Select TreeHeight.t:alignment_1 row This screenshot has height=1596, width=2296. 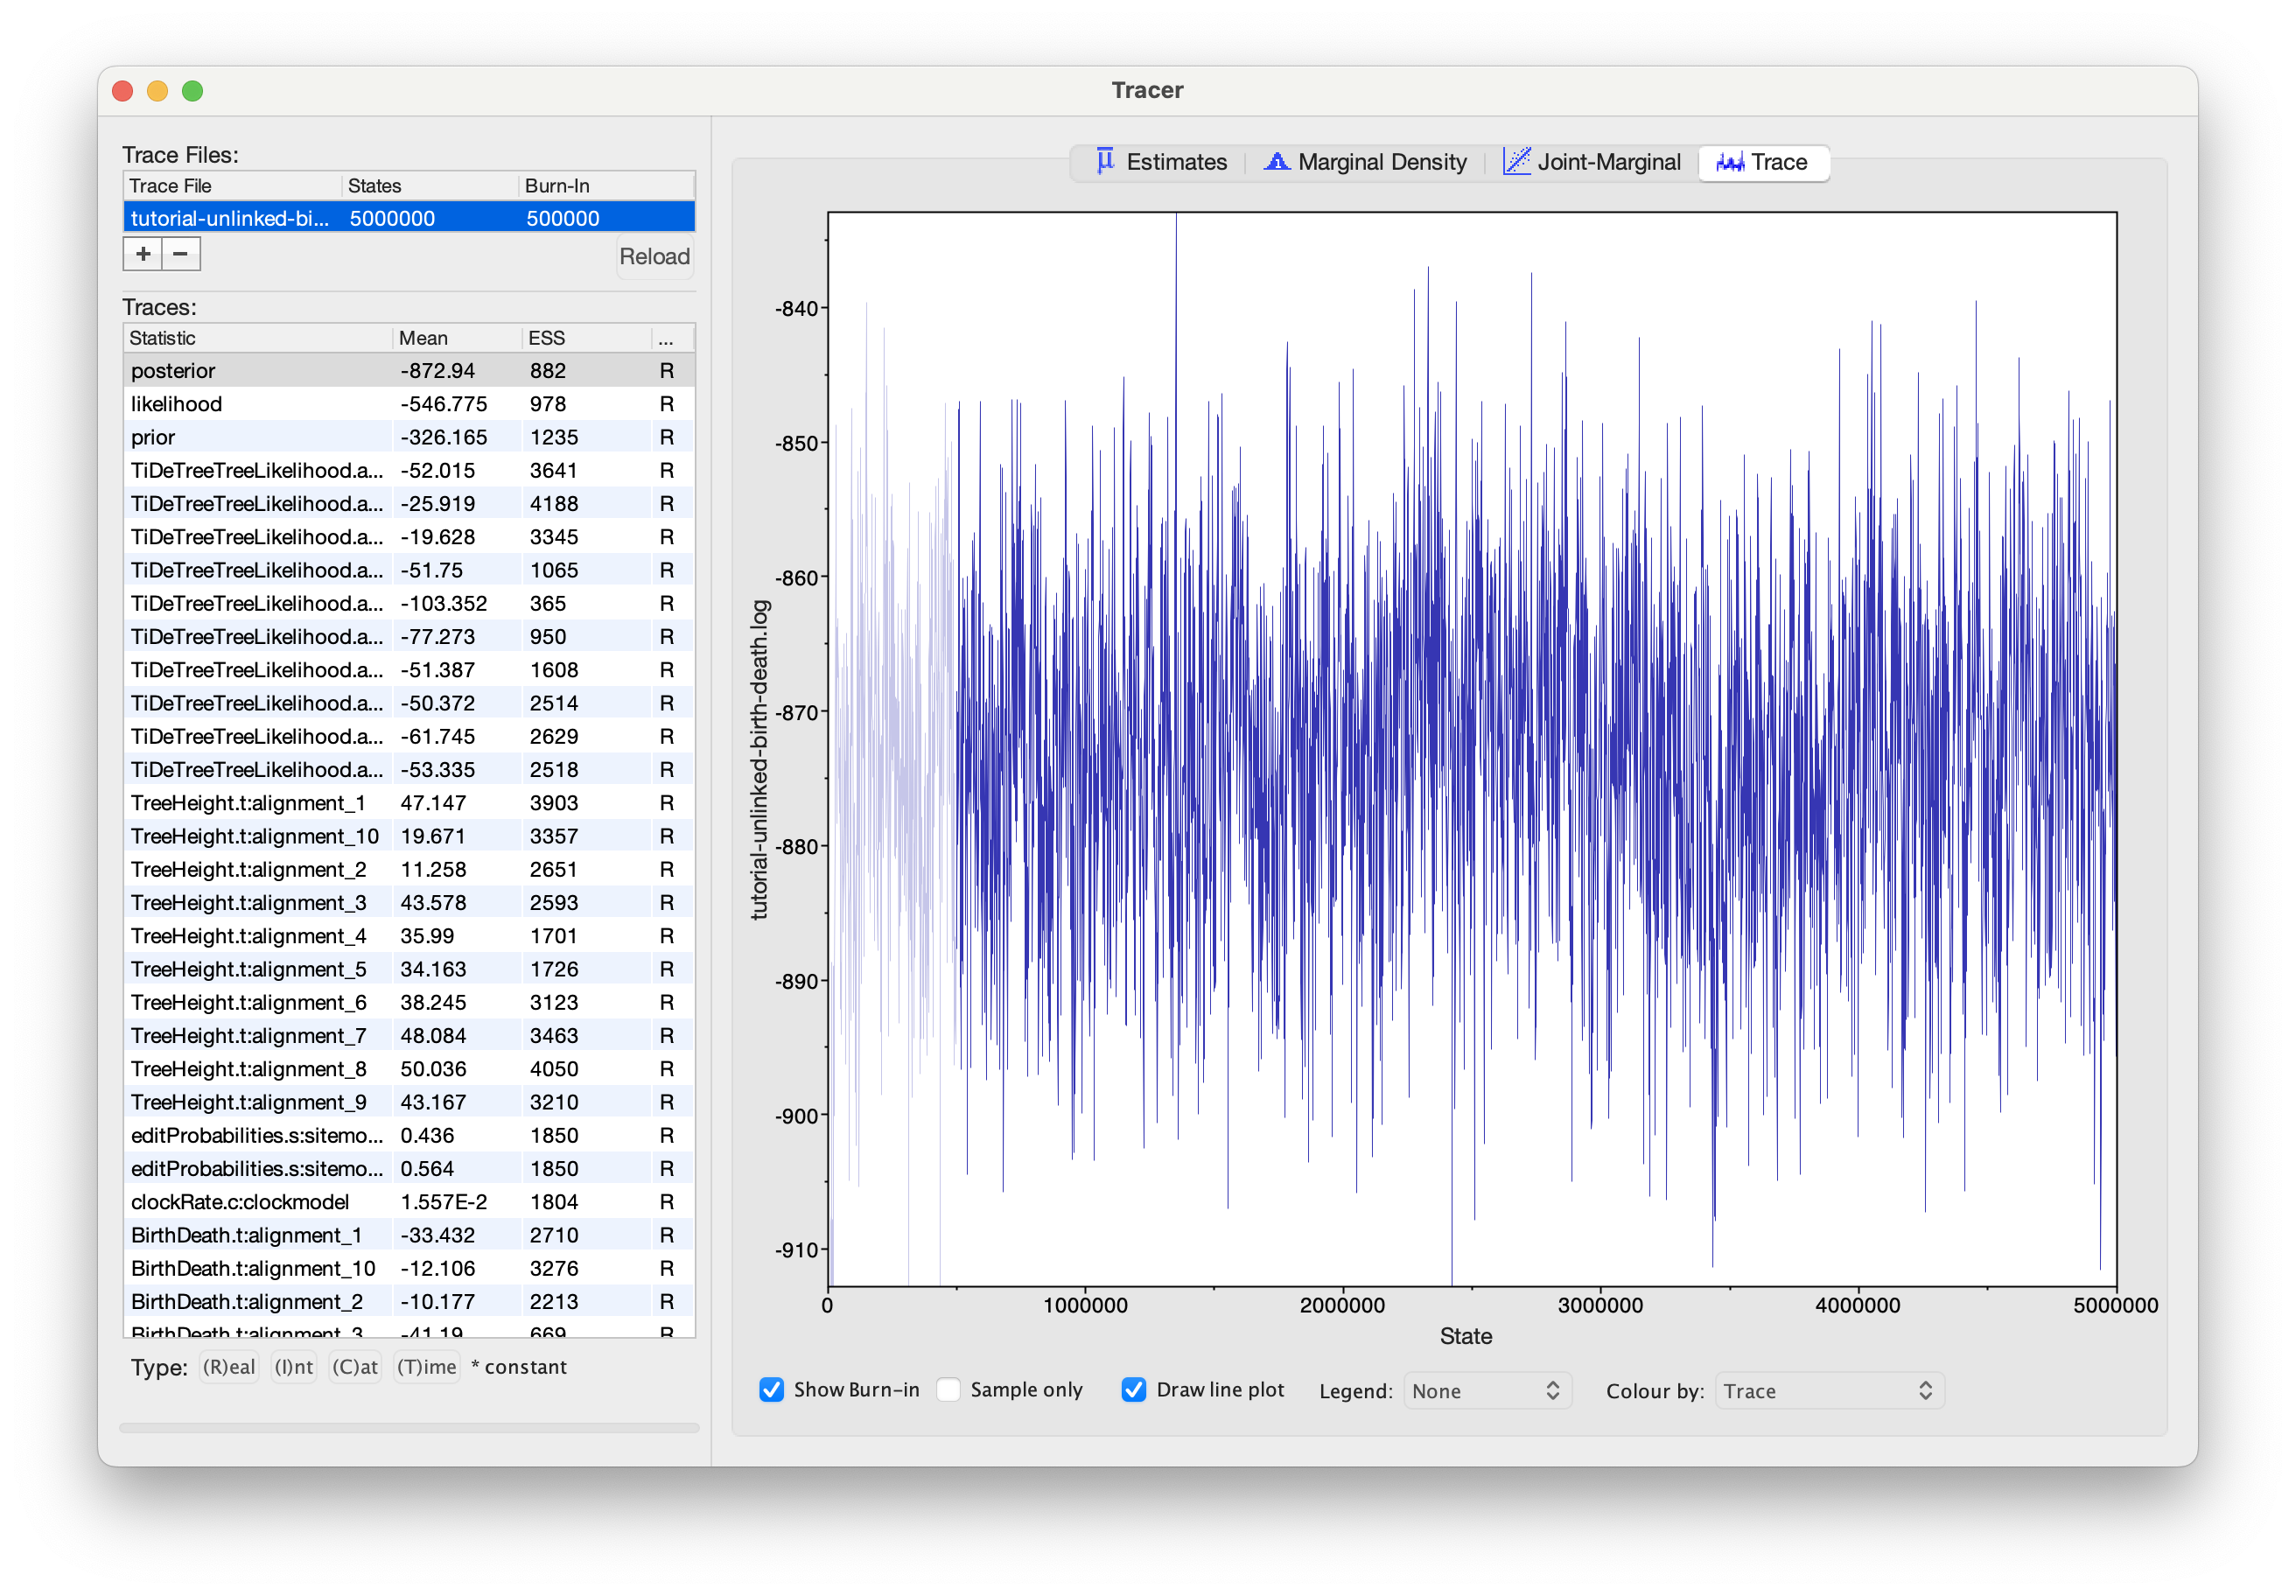[409, 803]
